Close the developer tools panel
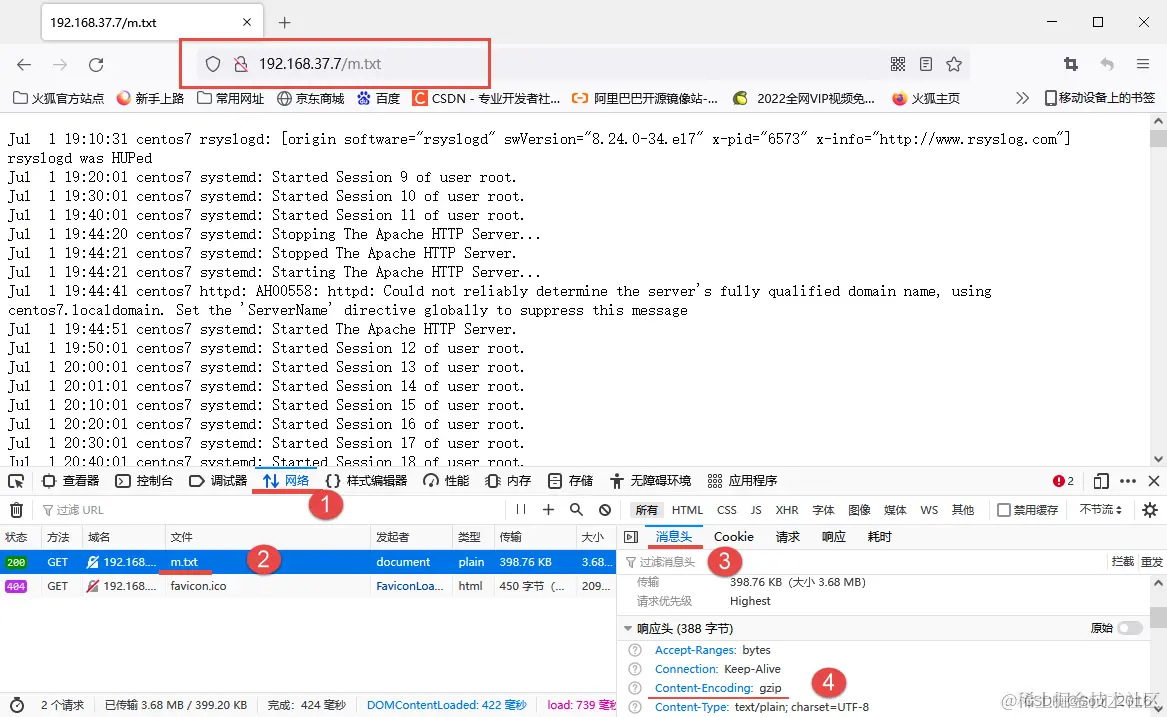 1154,481
